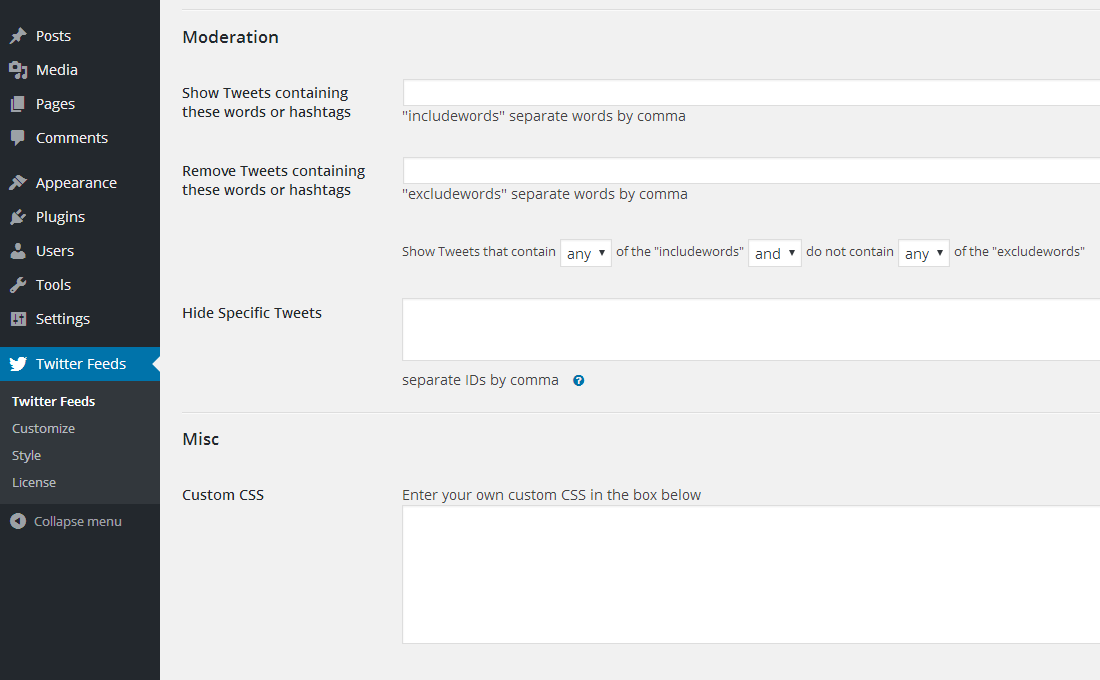Open the Customize submenu item
The height and width of the screenshot is (680, 1100).
click(43, 428)
